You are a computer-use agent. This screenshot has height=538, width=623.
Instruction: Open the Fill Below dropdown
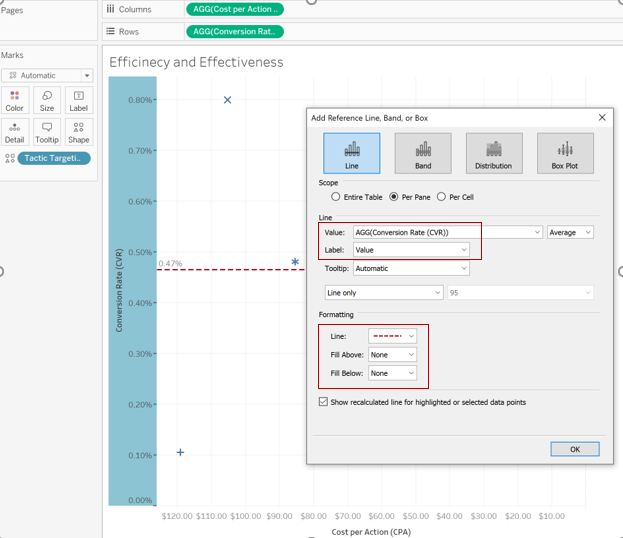393,373
